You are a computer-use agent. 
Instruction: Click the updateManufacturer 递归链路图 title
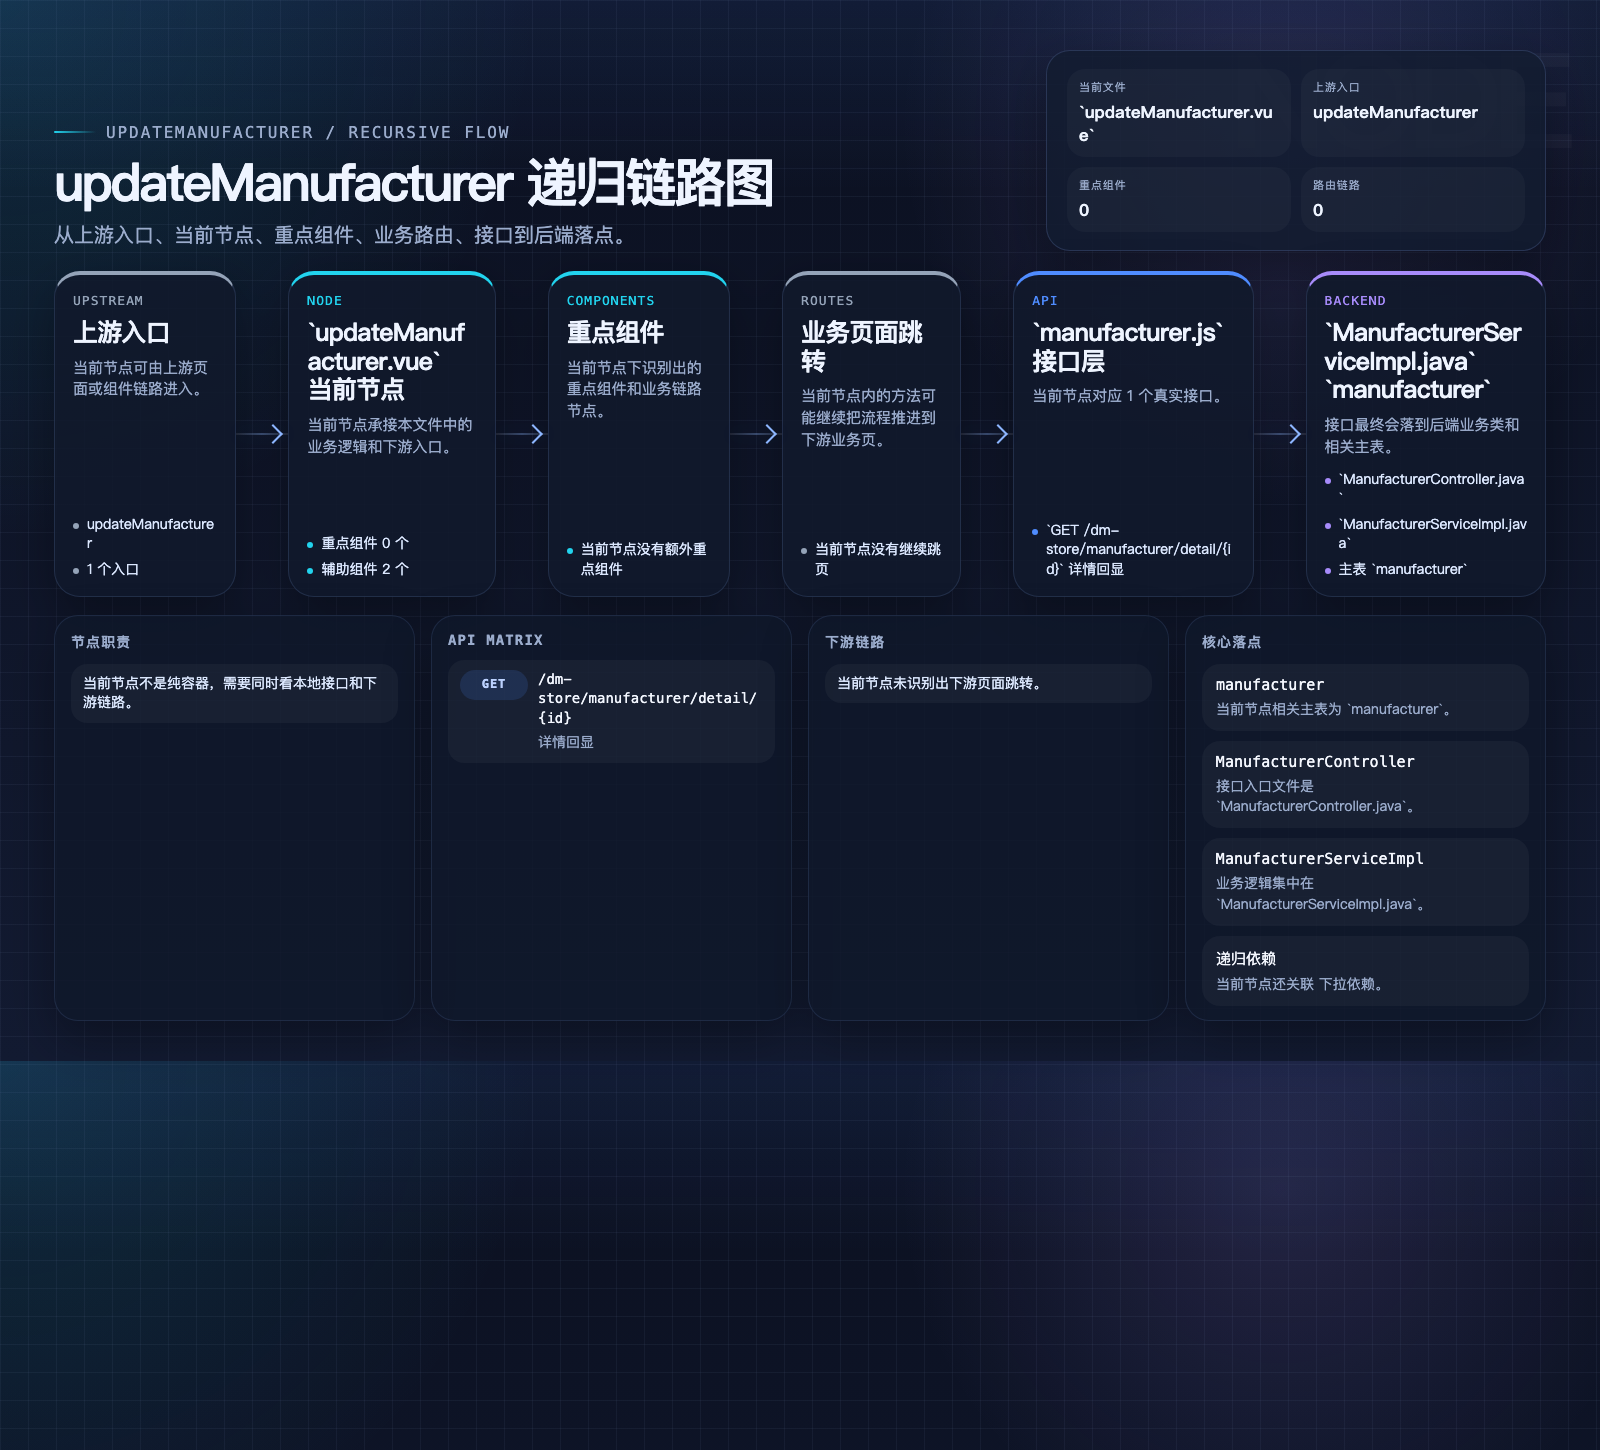point(414,184)
